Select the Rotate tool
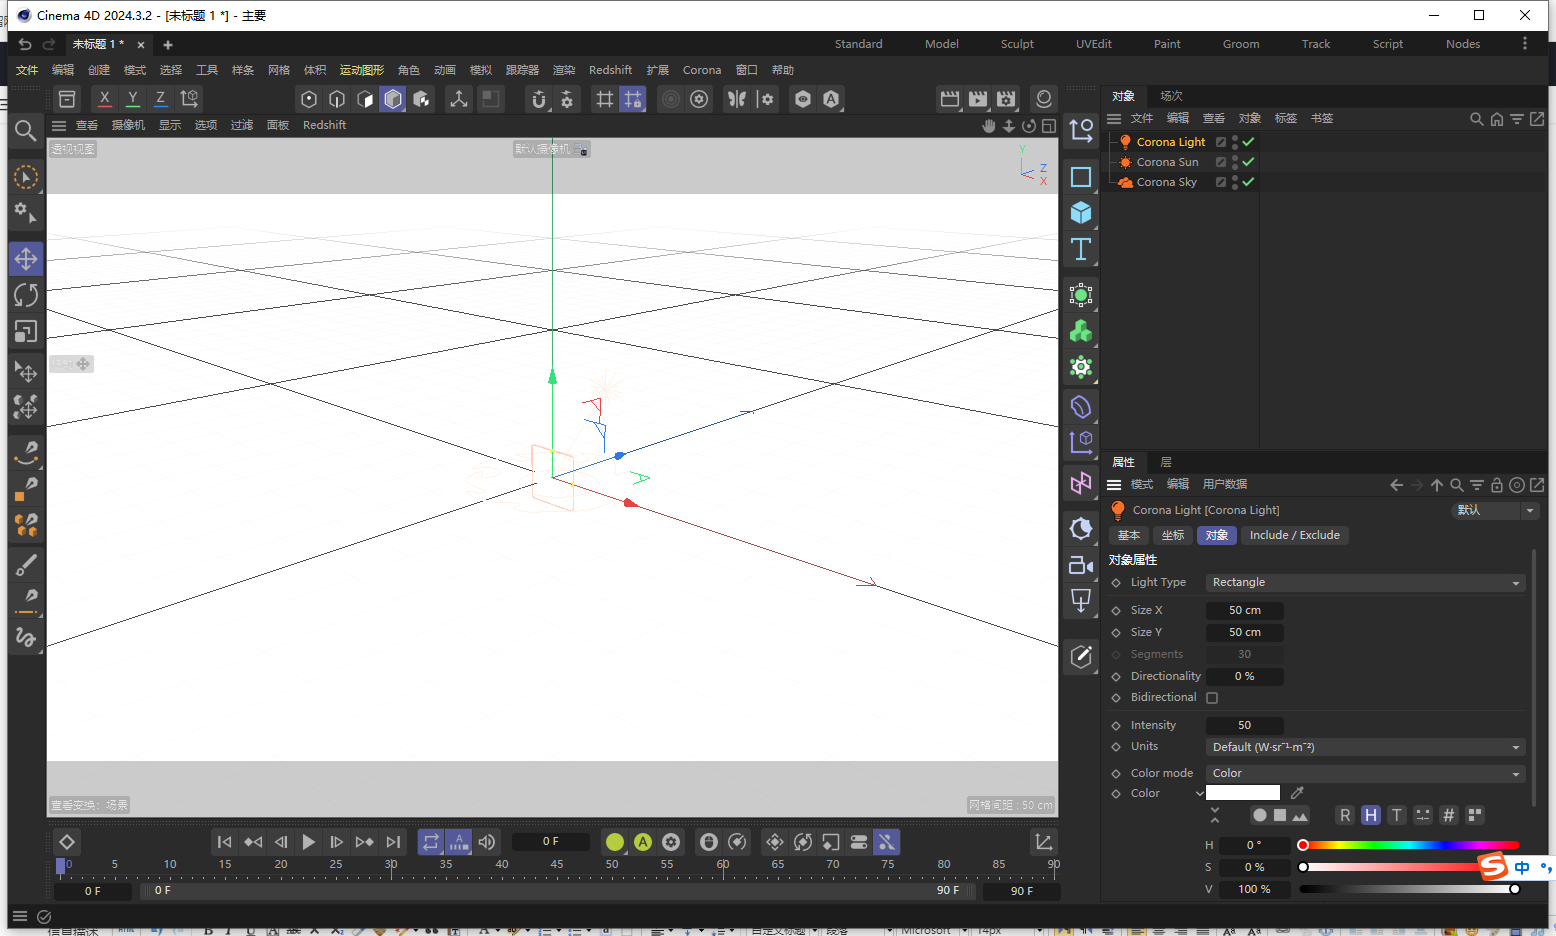 [x=26, y=295]
